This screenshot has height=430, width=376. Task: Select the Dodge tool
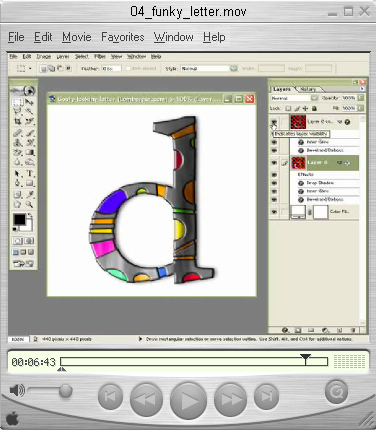(x=29, y=162)
